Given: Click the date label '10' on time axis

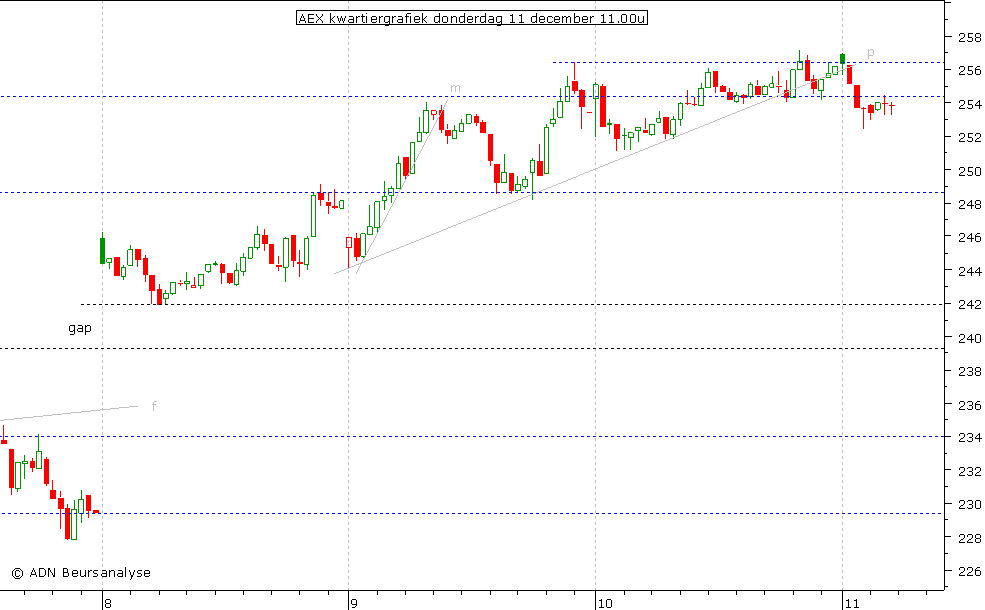Looking at the screenshot, I should (604, 604).
